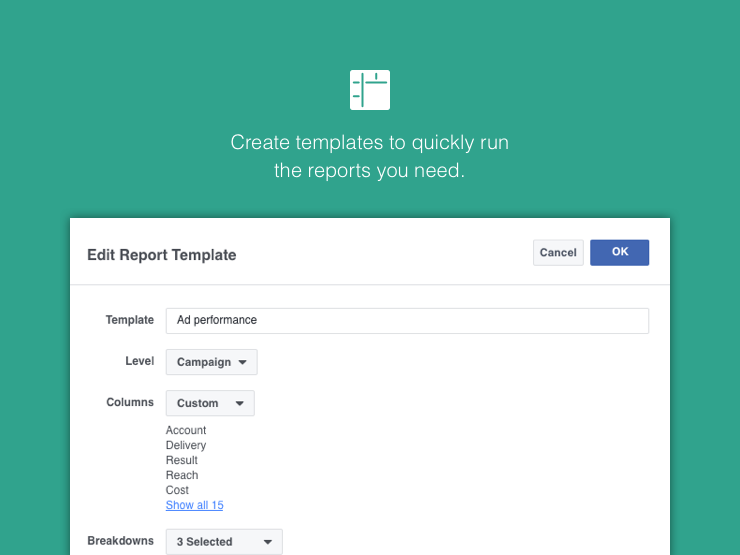This screenshot has height=555, width=740.
Task: Select Cost in the columns list
Action: [x=178, y=490]
